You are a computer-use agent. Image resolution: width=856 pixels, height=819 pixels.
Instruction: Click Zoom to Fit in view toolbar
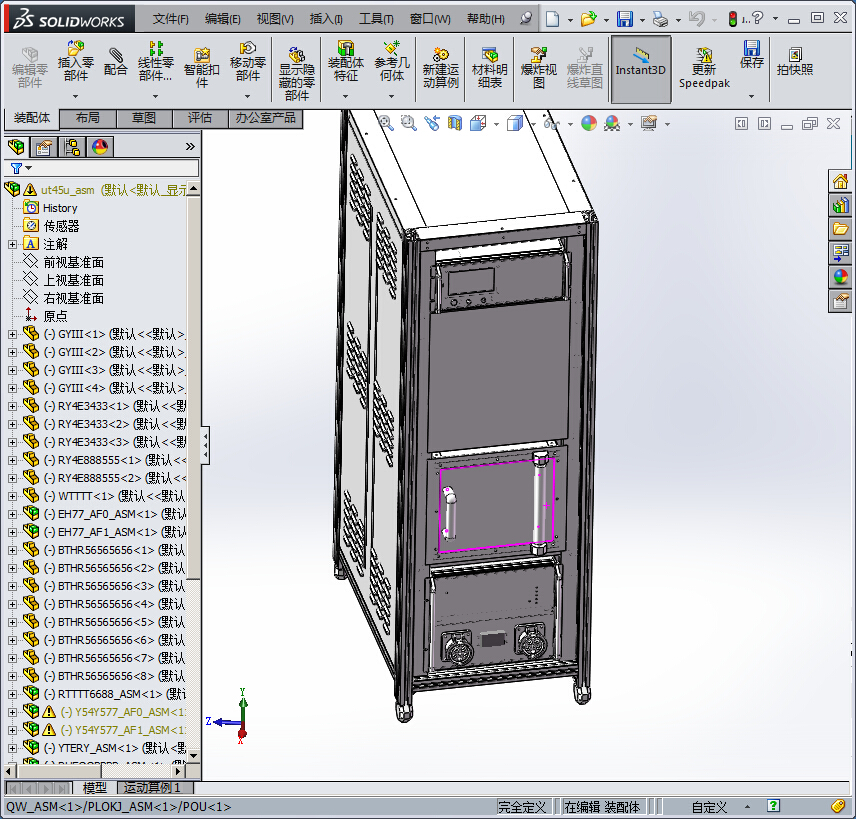point(386,122)
